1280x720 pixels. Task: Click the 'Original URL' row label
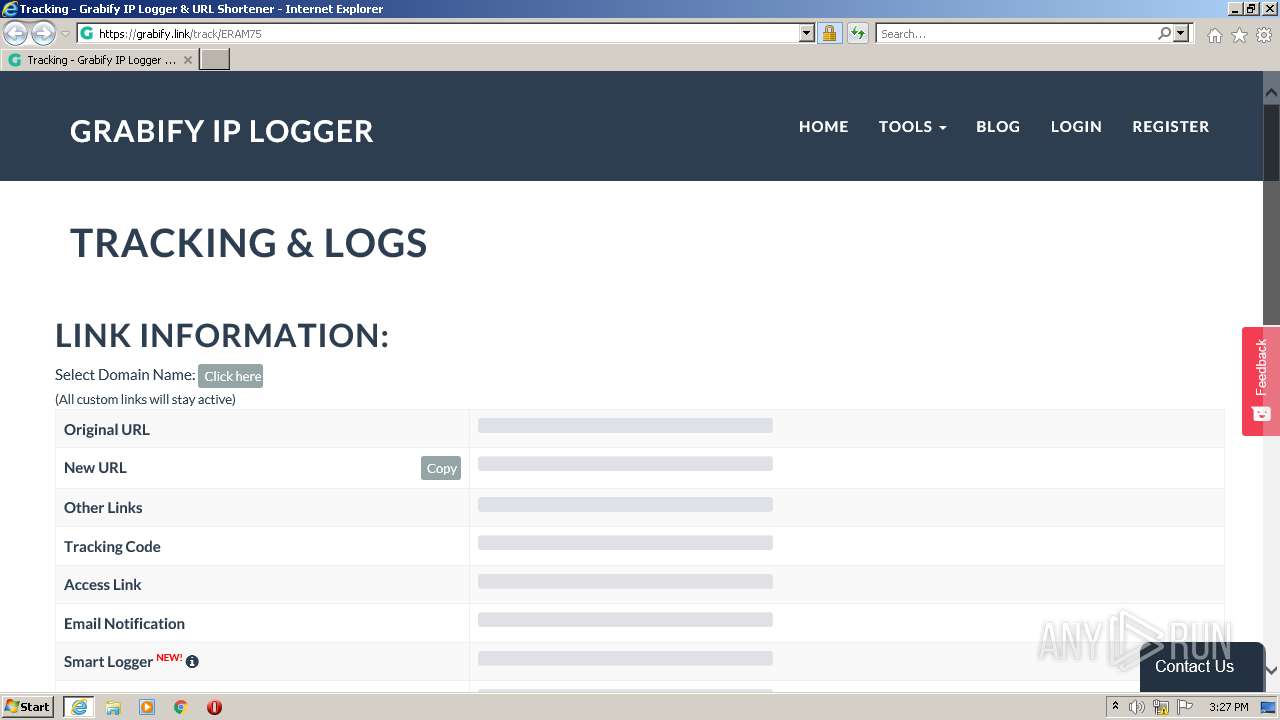107,430
